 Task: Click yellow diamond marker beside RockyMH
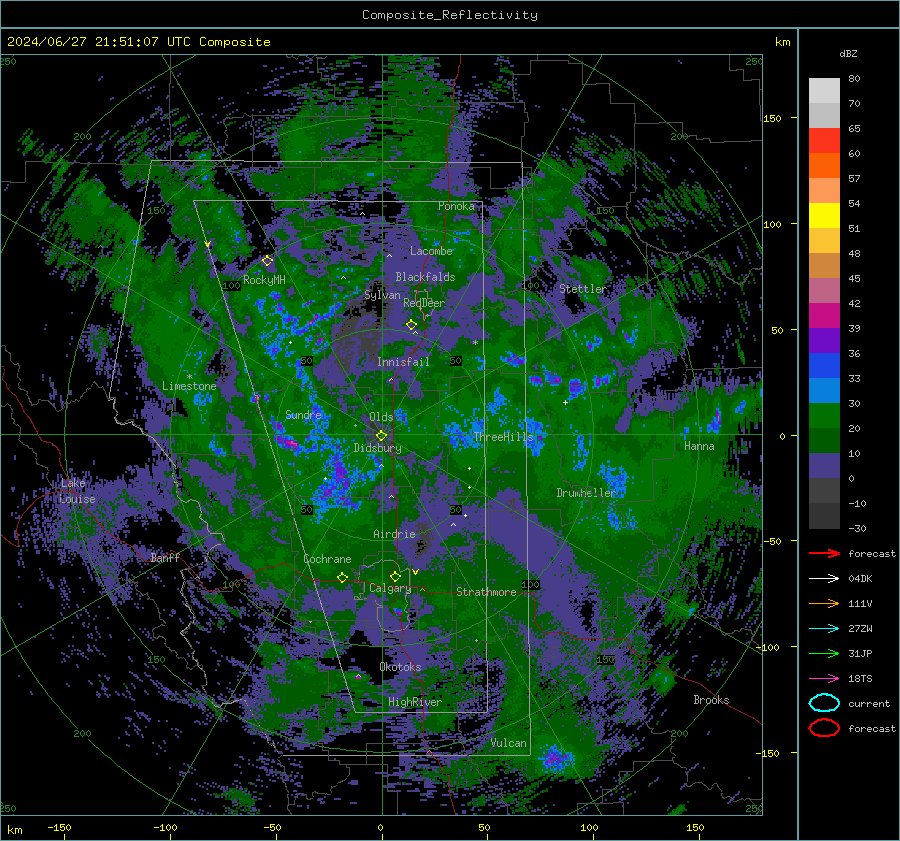(267, 261)
